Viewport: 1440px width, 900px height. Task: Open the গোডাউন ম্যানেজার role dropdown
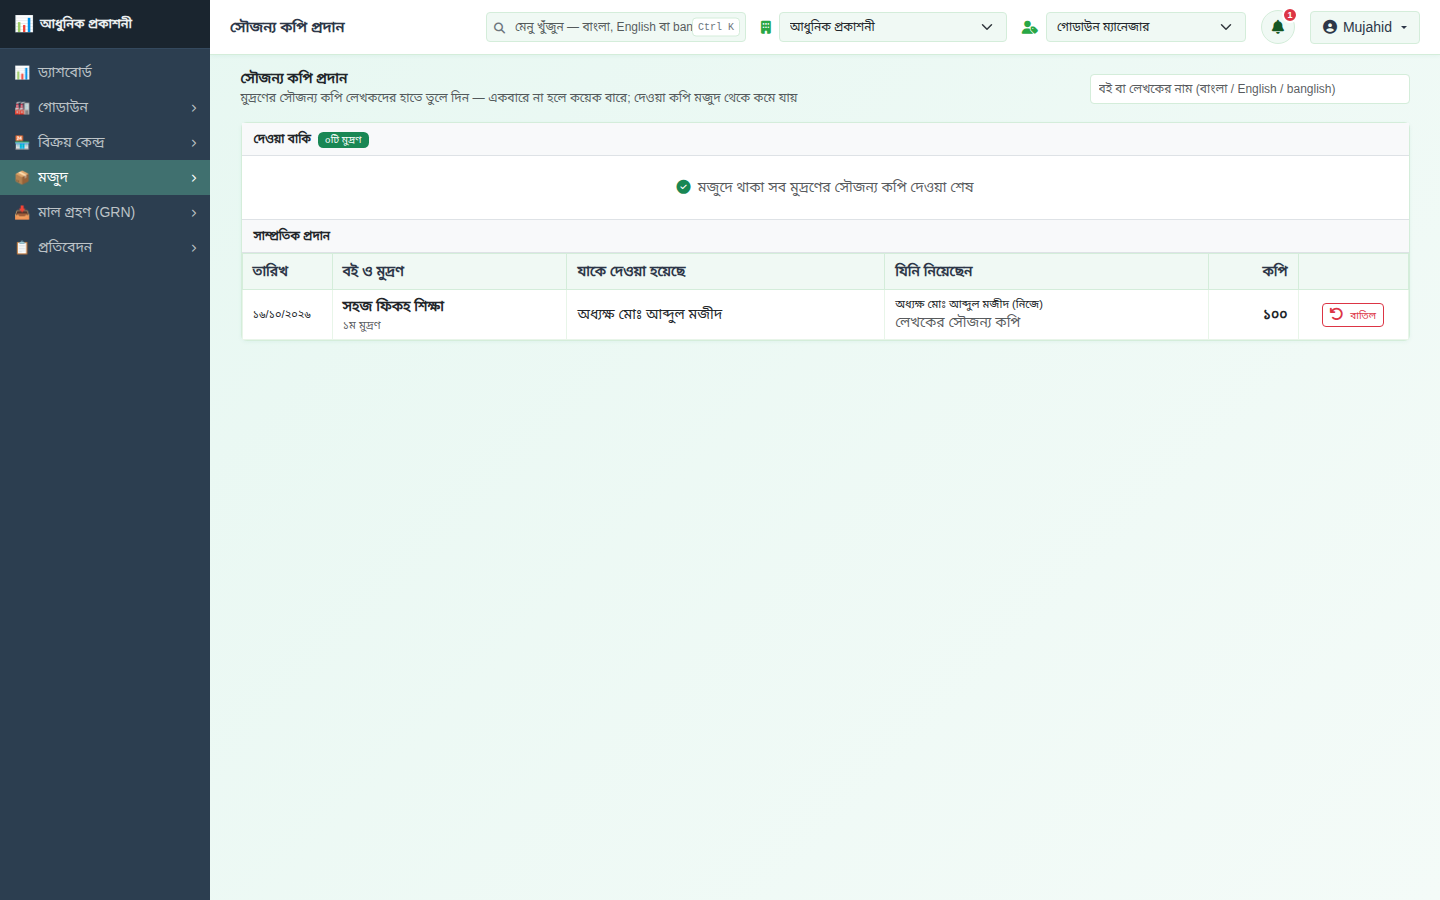1145,27
